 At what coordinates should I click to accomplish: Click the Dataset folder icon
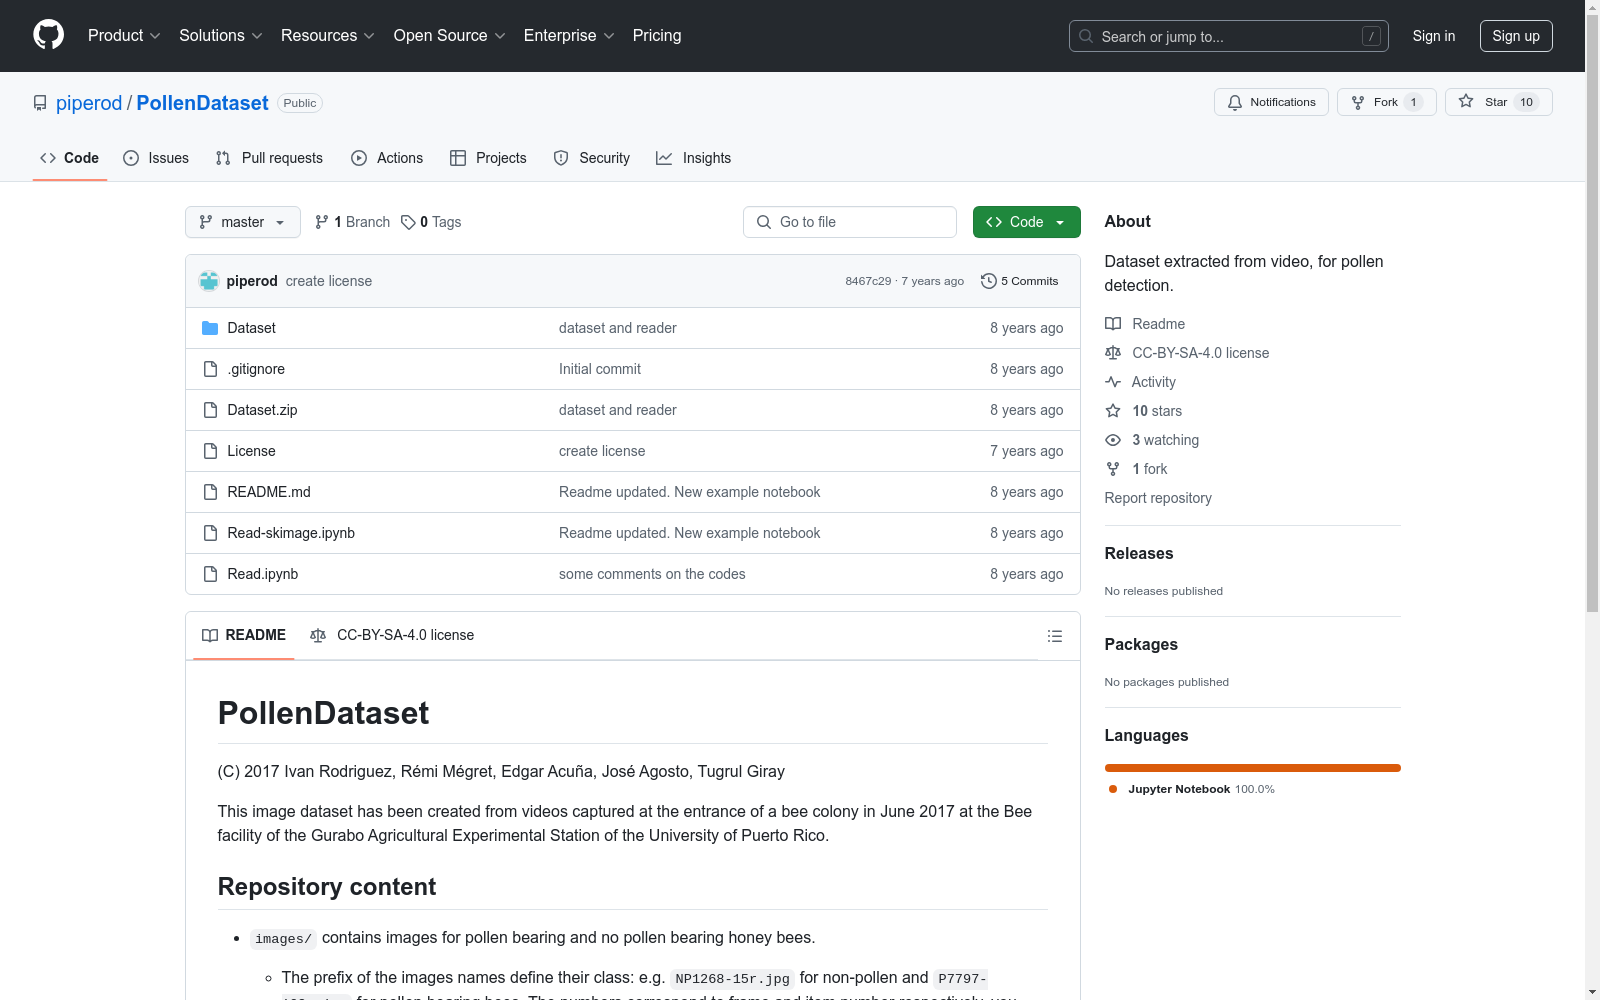coord(210,328)
